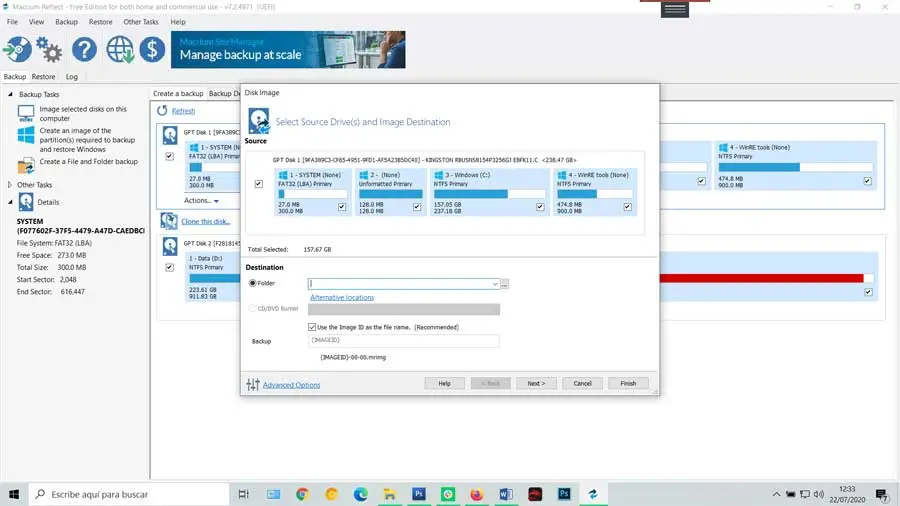Click the Windows (C:) partition usage bar
Screen dimensions: 900x506
pos(489,194)
